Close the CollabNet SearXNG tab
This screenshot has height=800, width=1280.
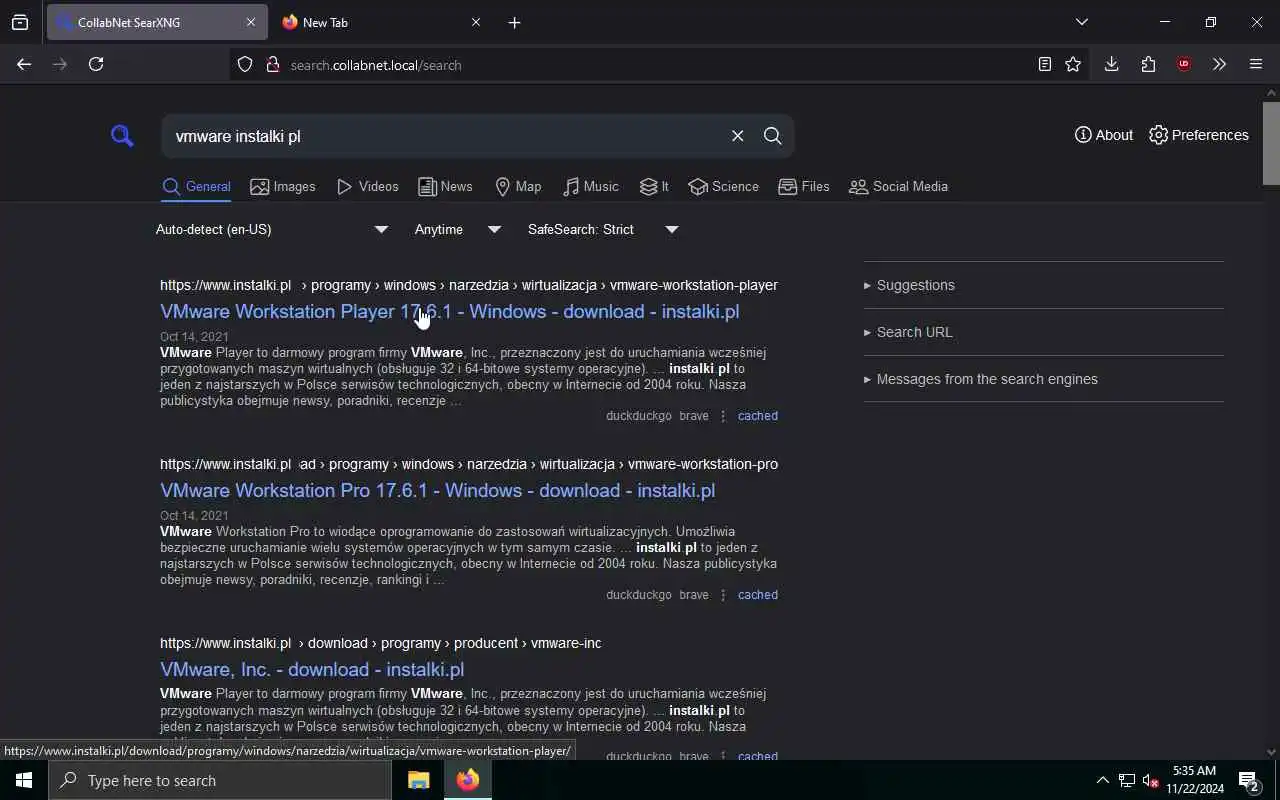click(250, 22)
